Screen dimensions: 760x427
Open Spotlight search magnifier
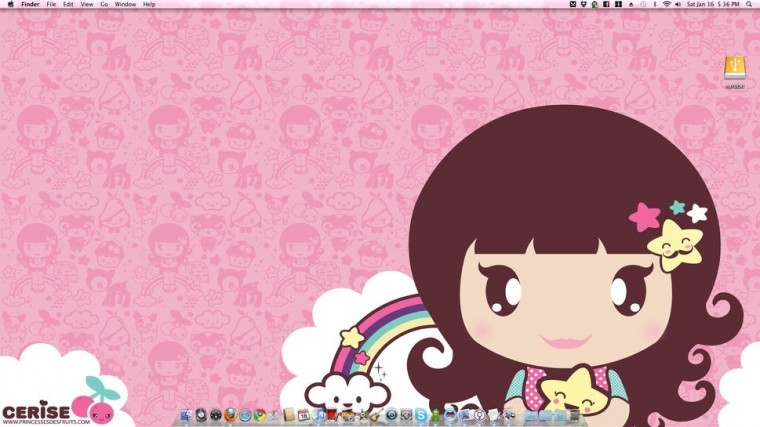(x=748, y=4)
